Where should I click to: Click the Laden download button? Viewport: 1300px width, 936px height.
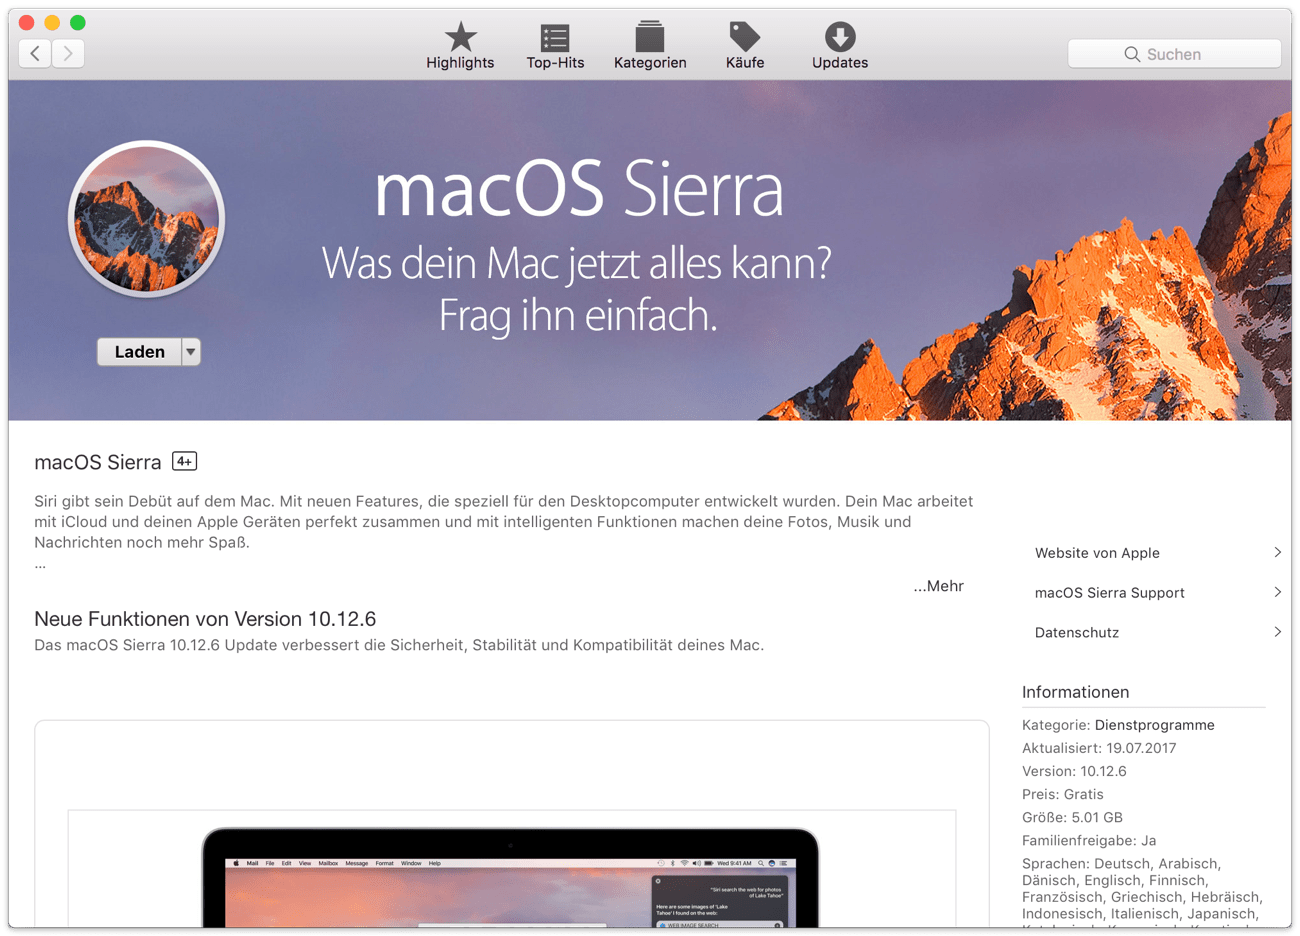[139, 352]
